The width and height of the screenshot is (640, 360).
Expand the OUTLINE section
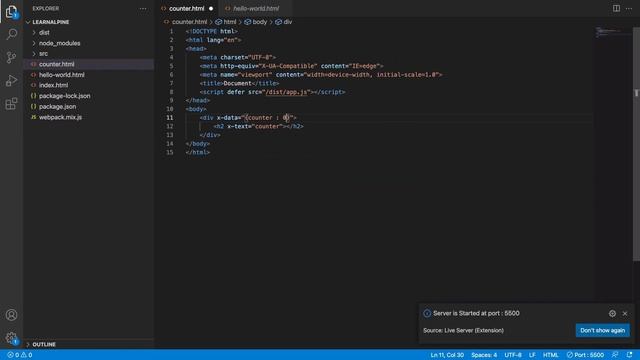(44, 344)
